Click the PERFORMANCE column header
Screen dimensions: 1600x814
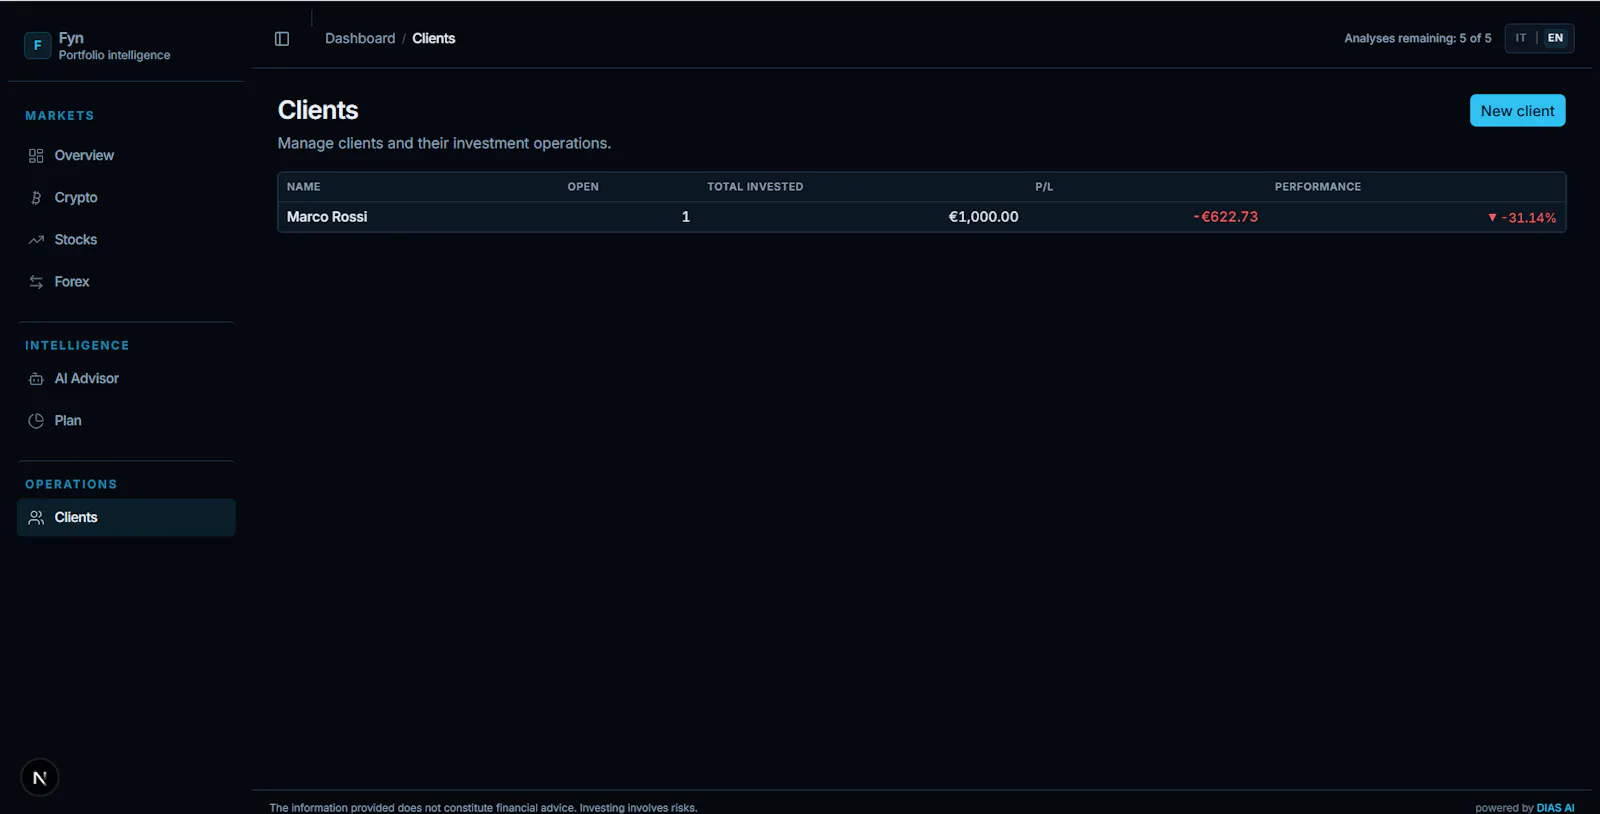(x=1317, y=187)
